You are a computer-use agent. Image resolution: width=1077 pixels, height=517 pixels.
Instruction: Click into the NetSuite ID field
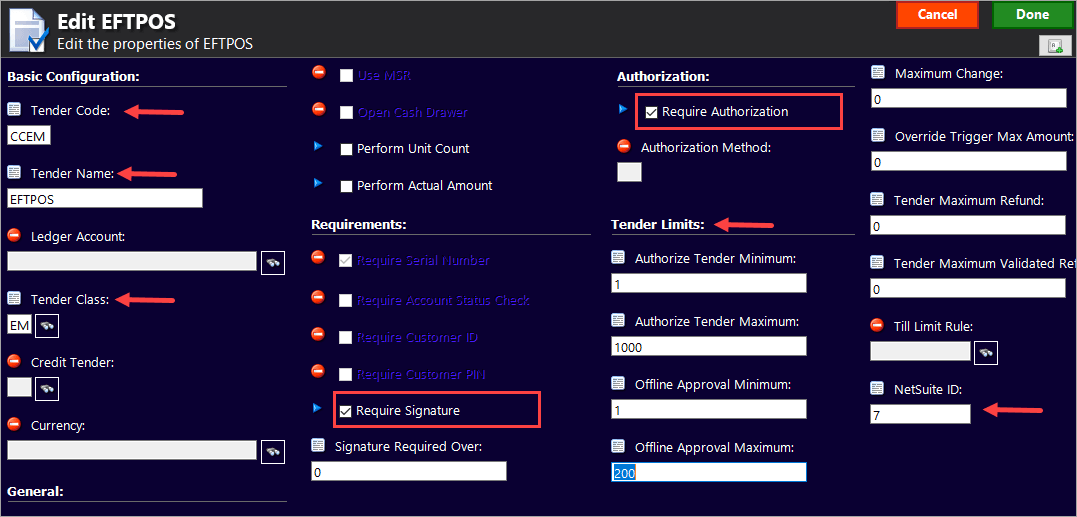pos(919,414)
